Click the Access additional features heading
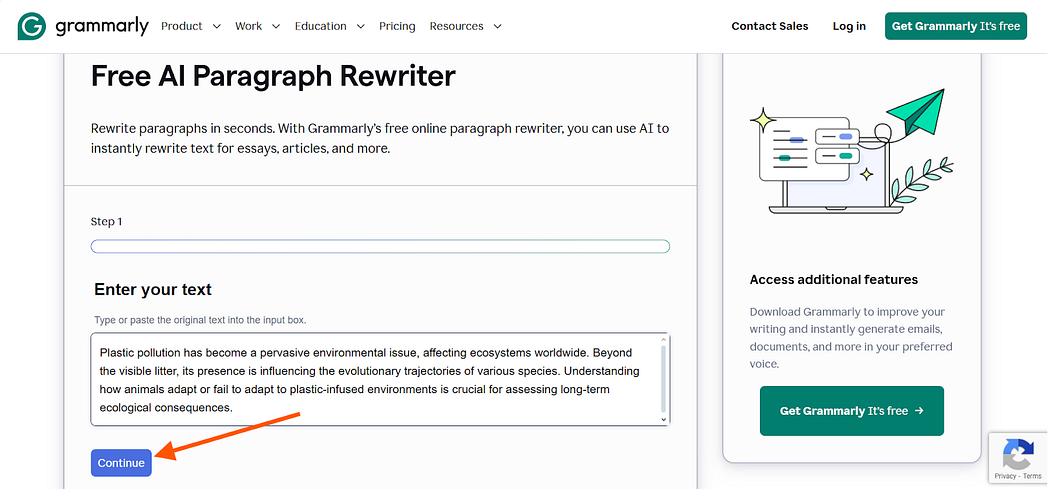The image size is (1050, 489). tap(834, 279)
